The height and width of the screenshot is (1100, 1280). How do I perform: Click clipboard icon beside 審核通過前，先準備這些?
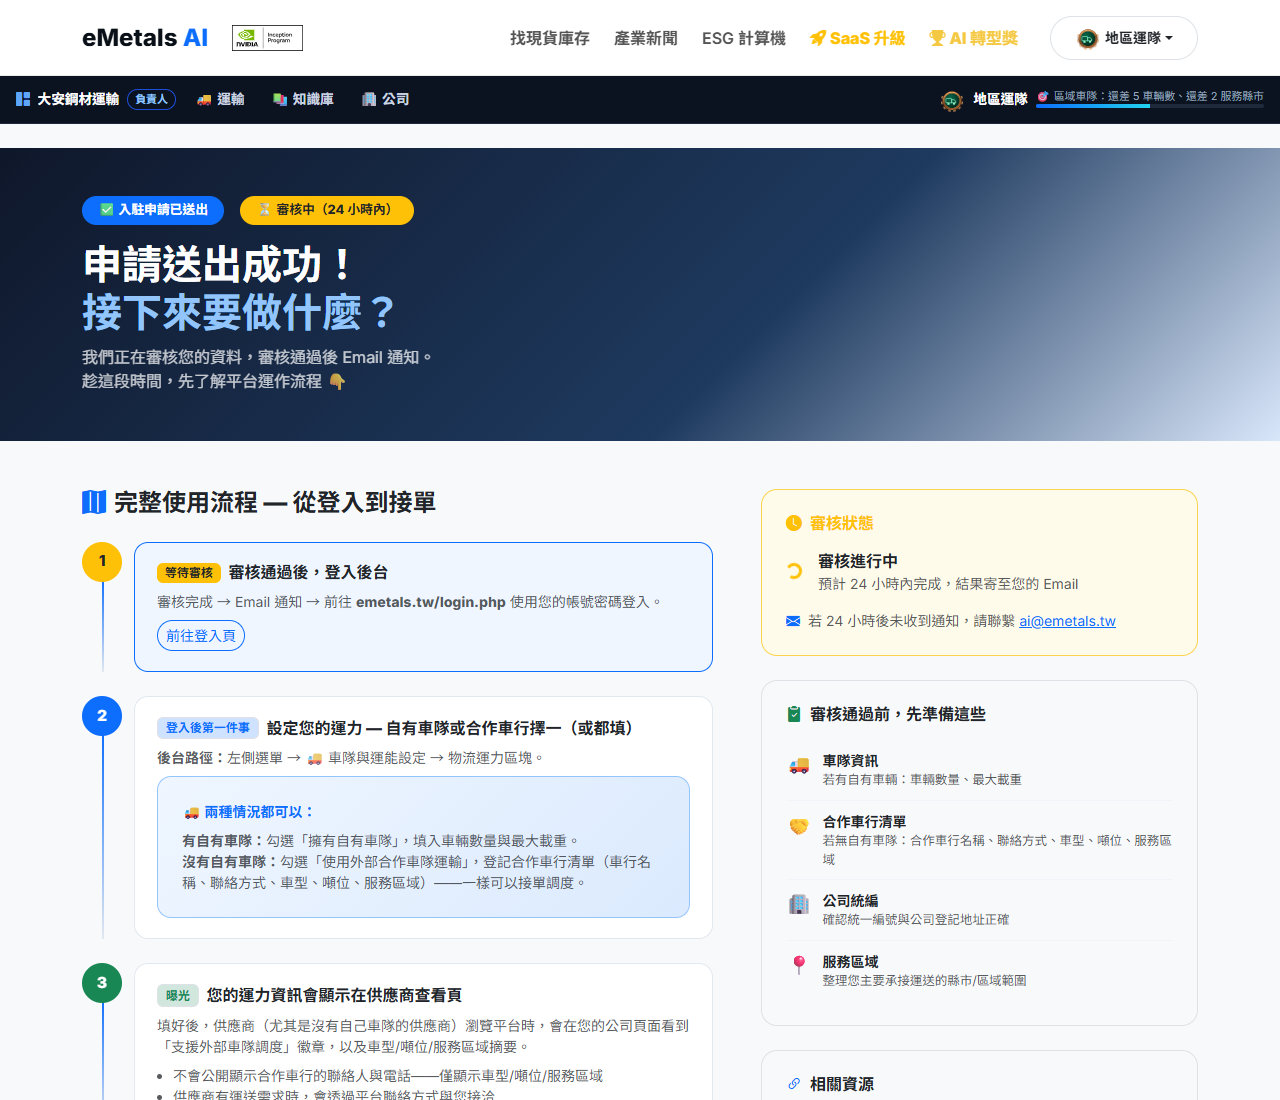click(x=794, y=714)
